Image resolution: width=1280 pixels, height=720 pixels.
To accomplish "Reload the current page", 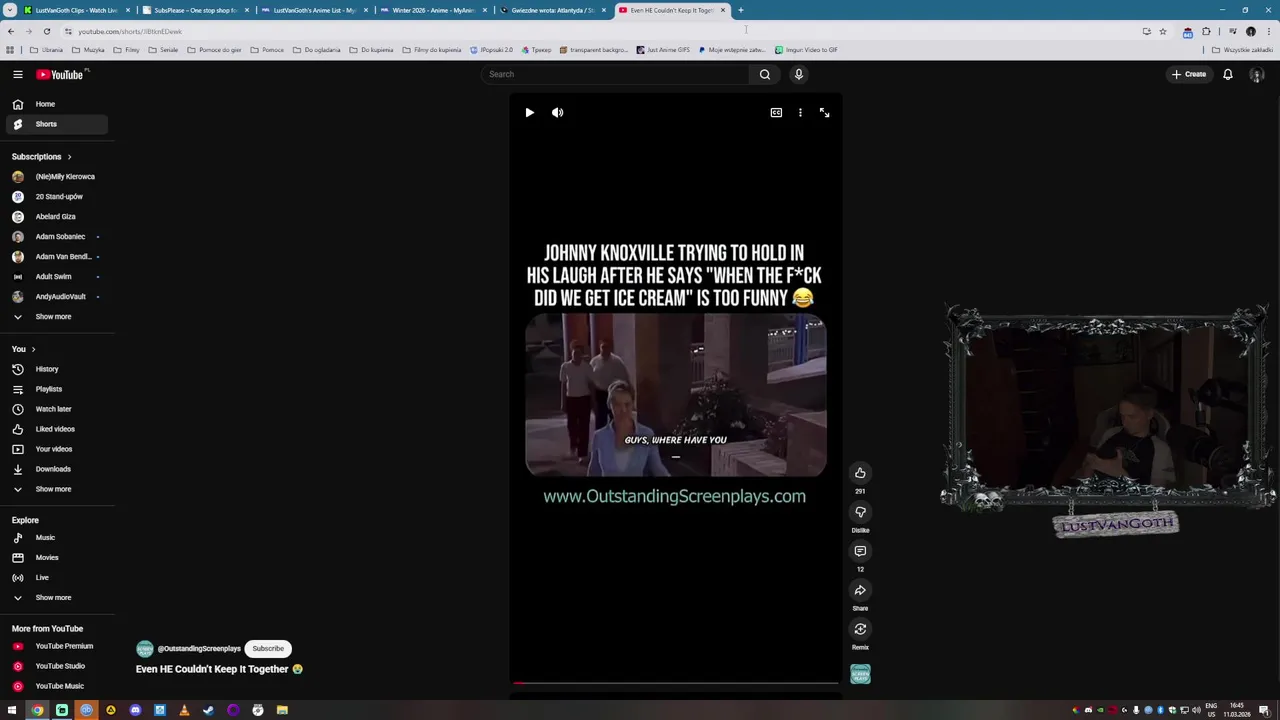I will tap(46, 32).
